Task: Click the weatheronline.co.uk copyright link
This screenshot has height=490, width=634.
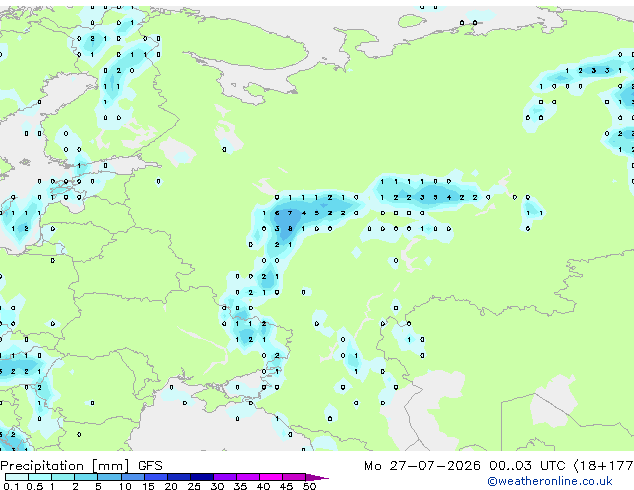Action: [x=549, y=481]
